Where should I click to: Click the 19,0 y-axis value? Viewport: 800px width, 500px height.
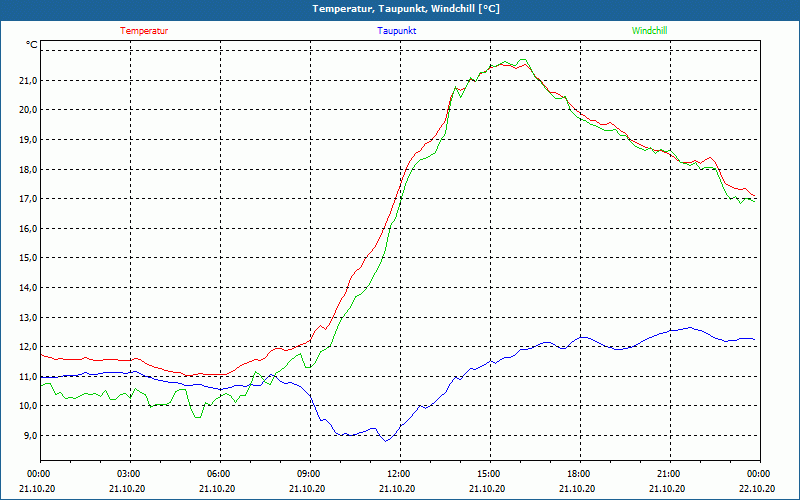click(29, 139)
